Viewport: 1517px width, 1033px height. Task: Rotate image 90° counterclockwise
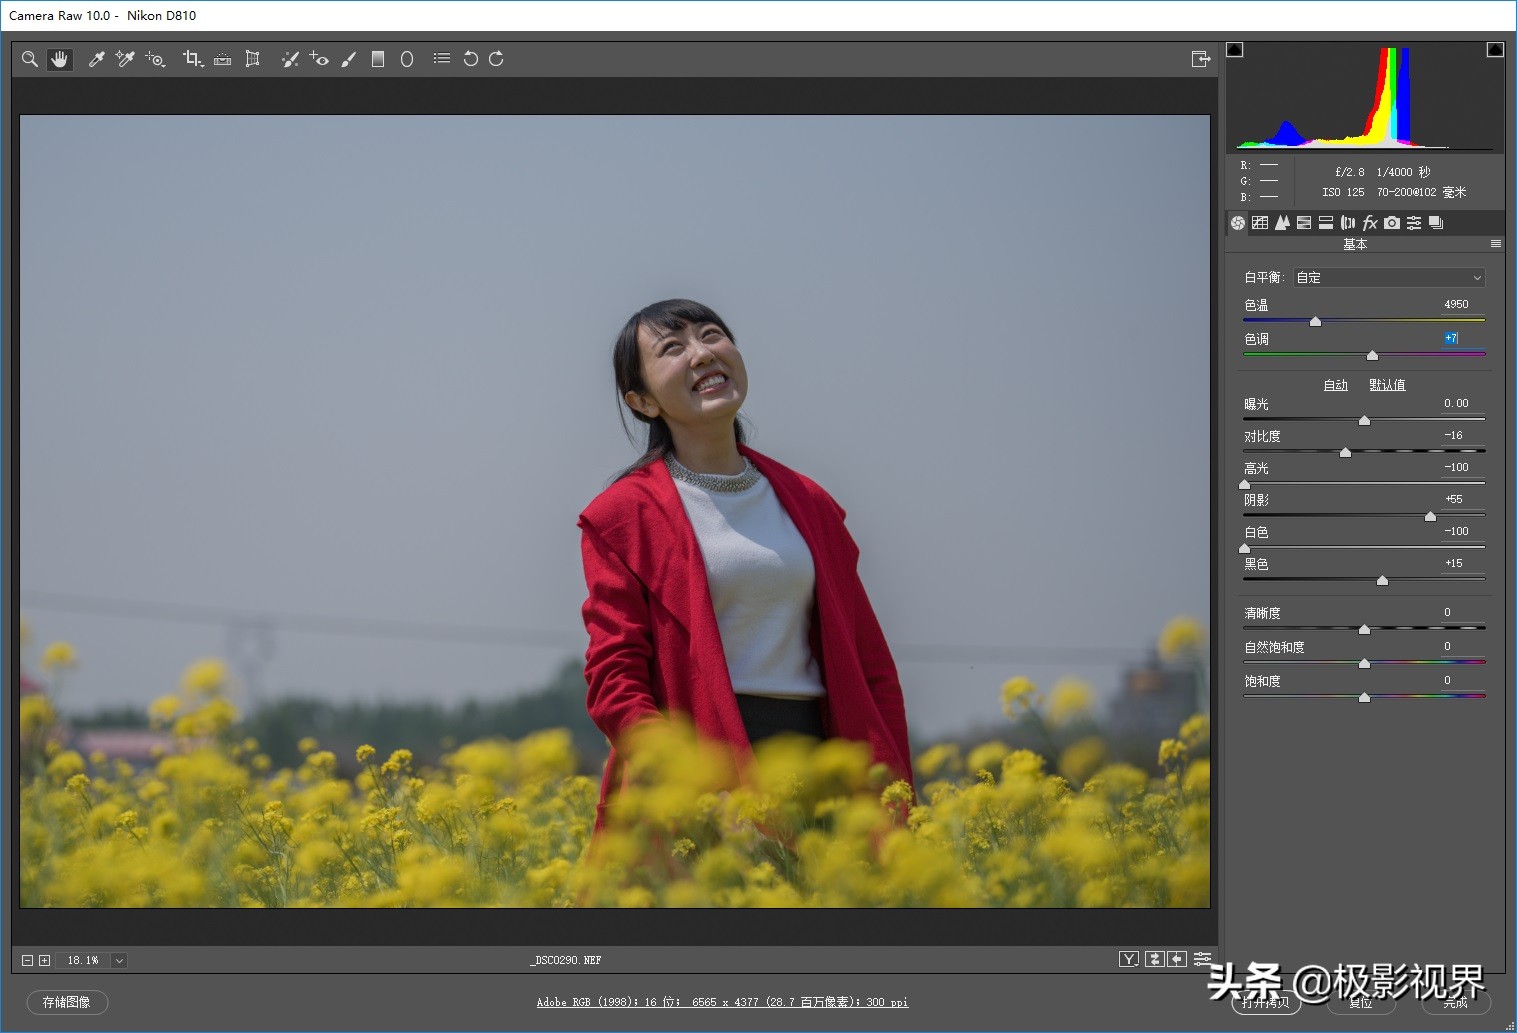[470, 59]
